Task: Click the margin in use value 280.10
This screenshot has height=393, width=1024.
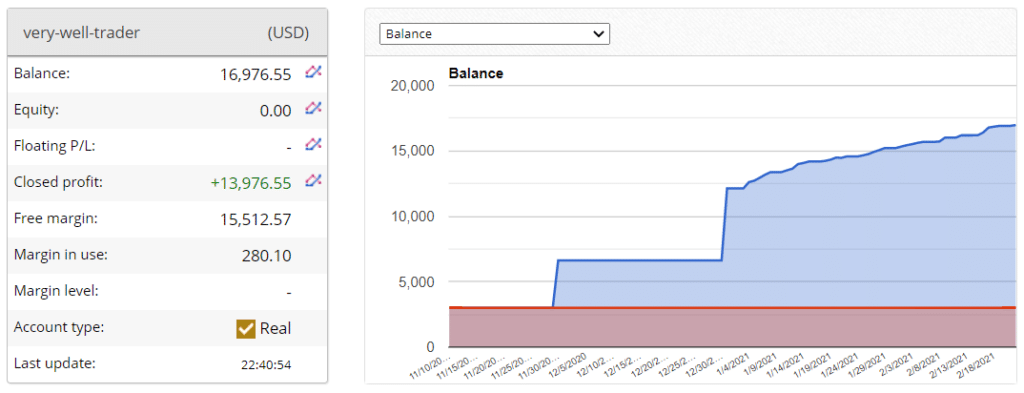Action: coord(266,256)
